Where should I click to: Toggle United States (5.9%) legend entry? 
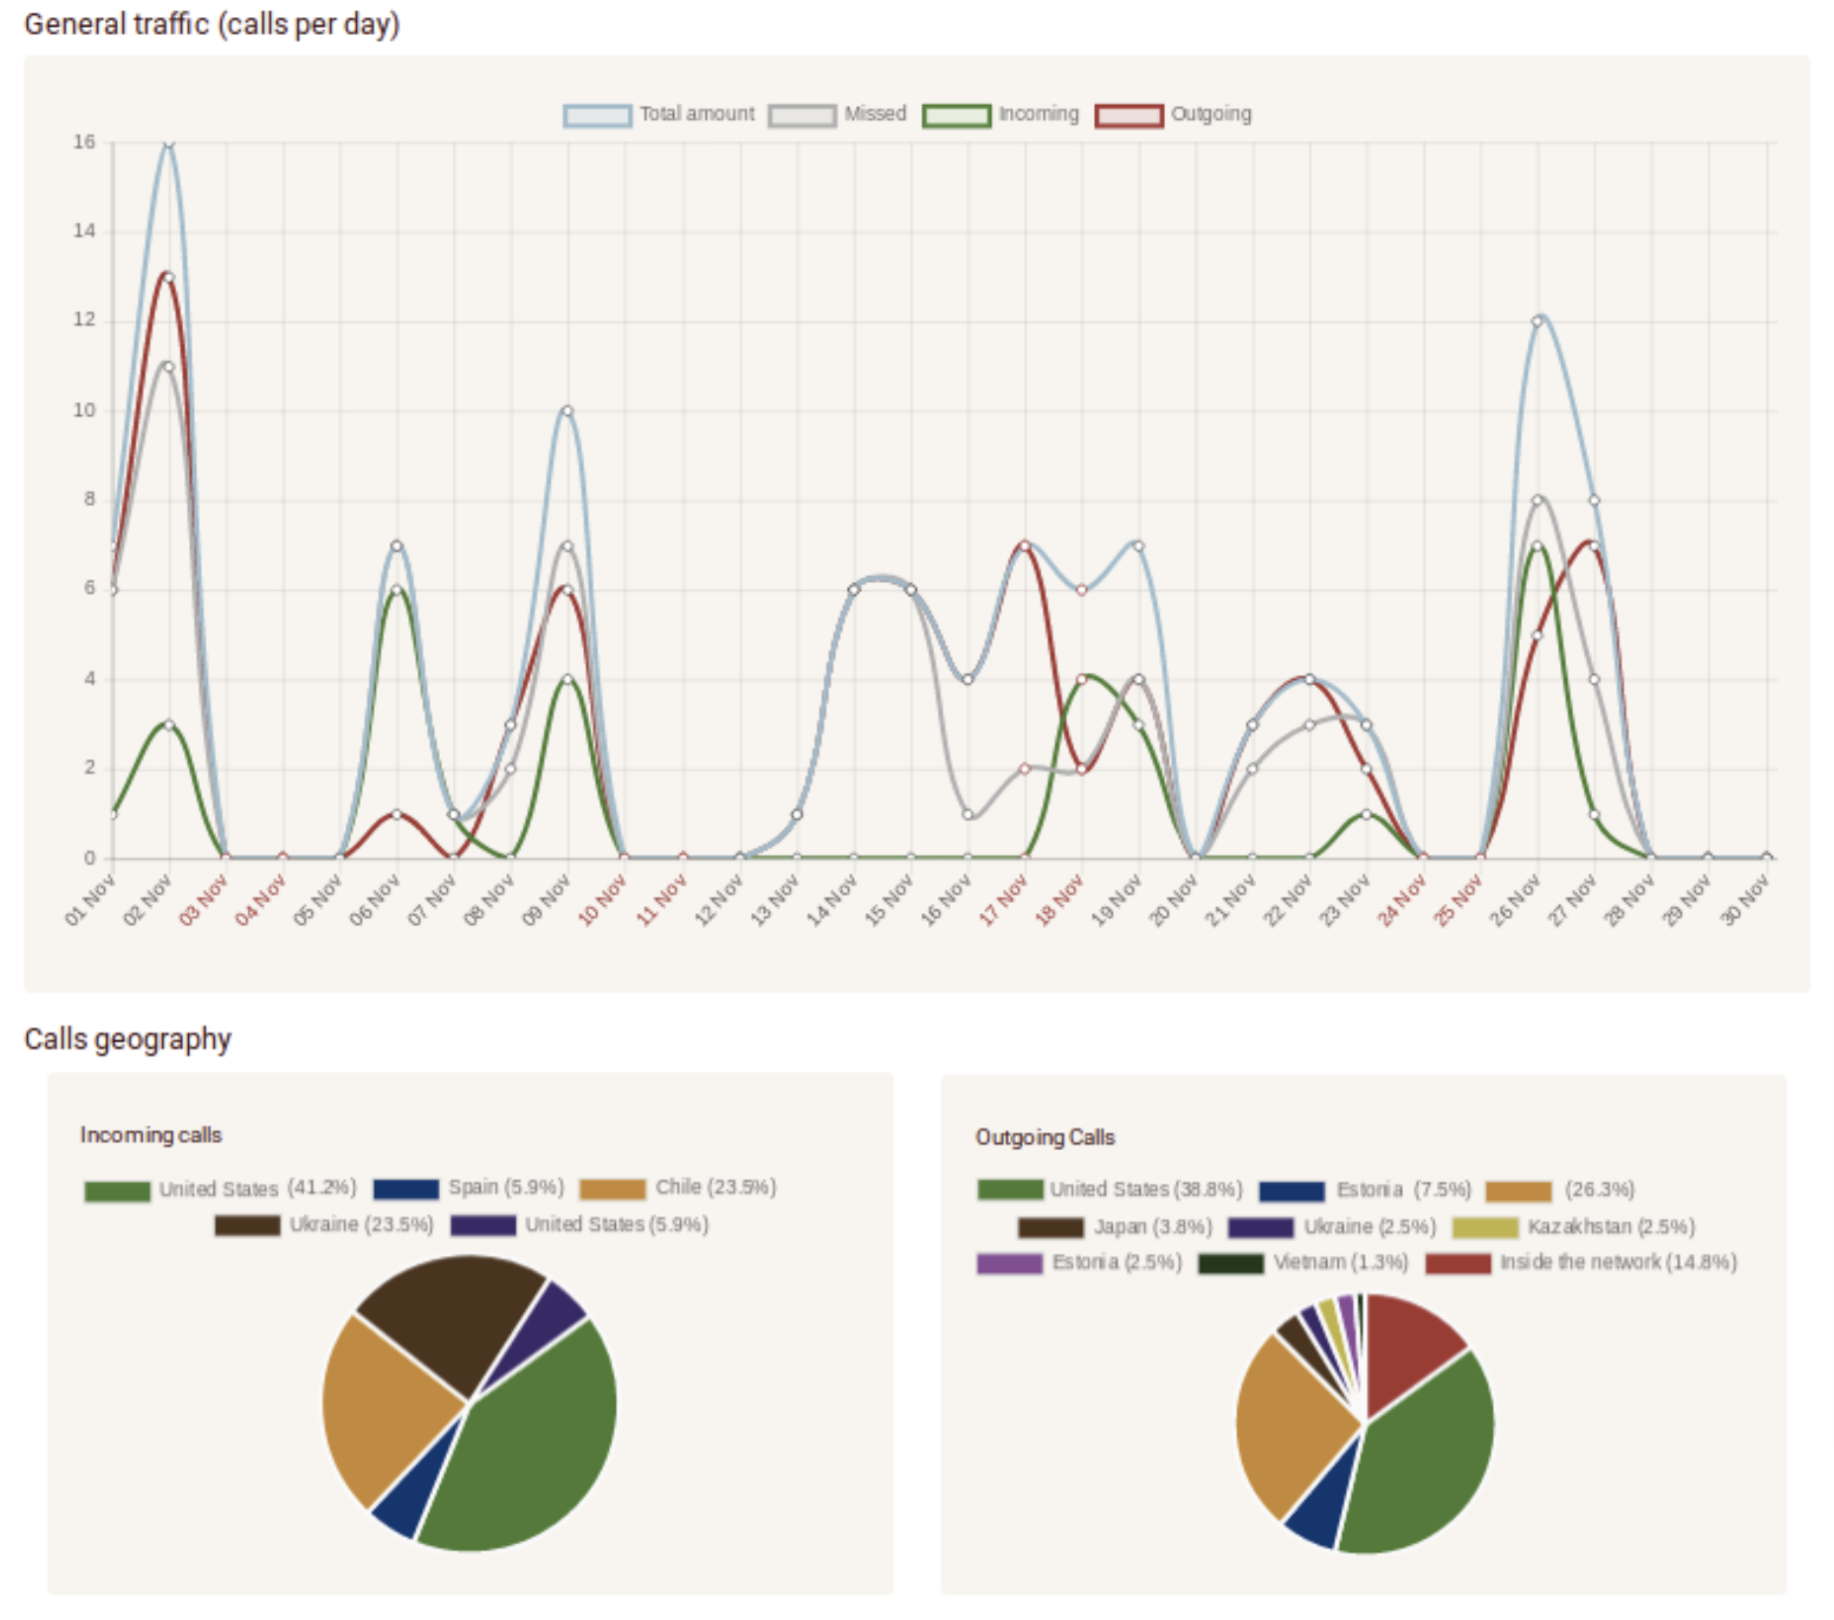[580, 1225]
